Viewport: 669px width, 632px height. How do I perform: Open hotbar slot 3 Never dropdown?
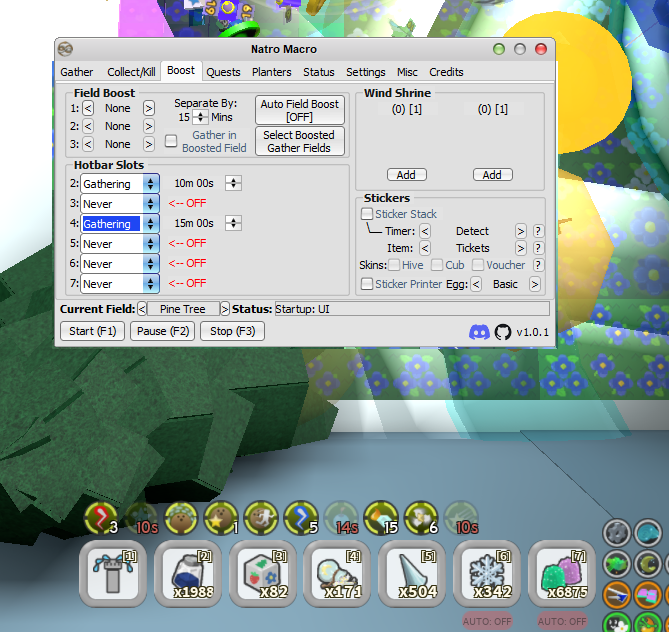tap(120, 204)
